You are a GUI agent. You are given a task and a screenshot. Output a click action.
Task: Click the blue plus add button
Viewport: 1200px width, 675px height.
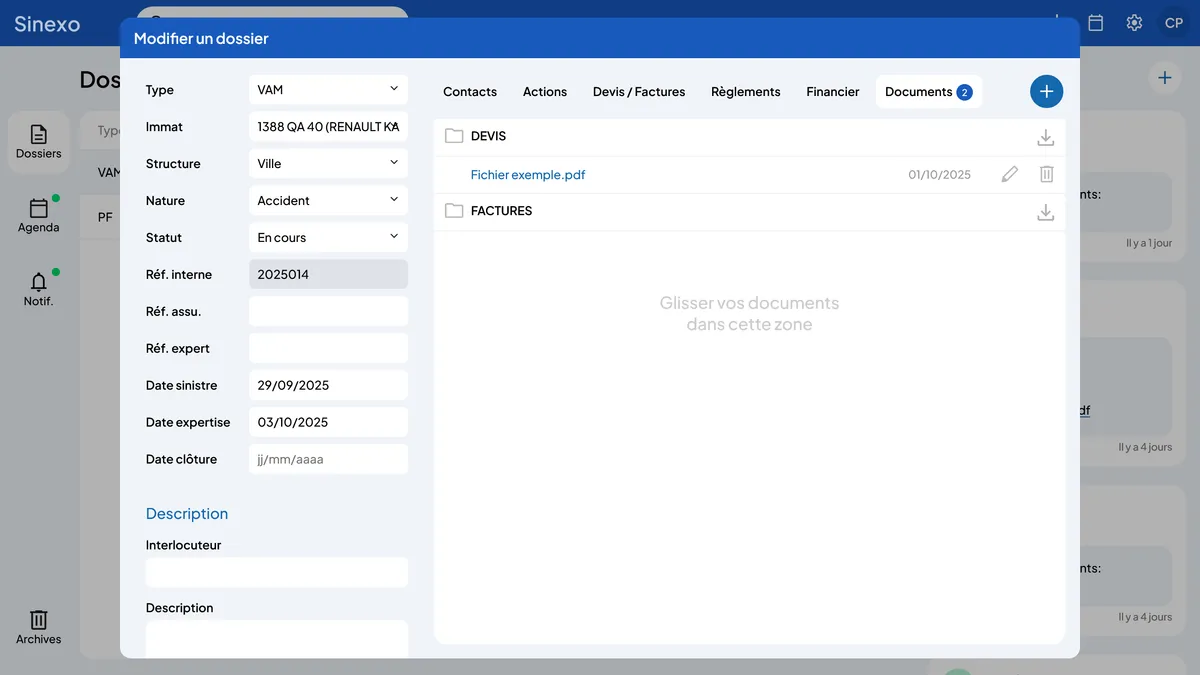[x=1046, y=91]
